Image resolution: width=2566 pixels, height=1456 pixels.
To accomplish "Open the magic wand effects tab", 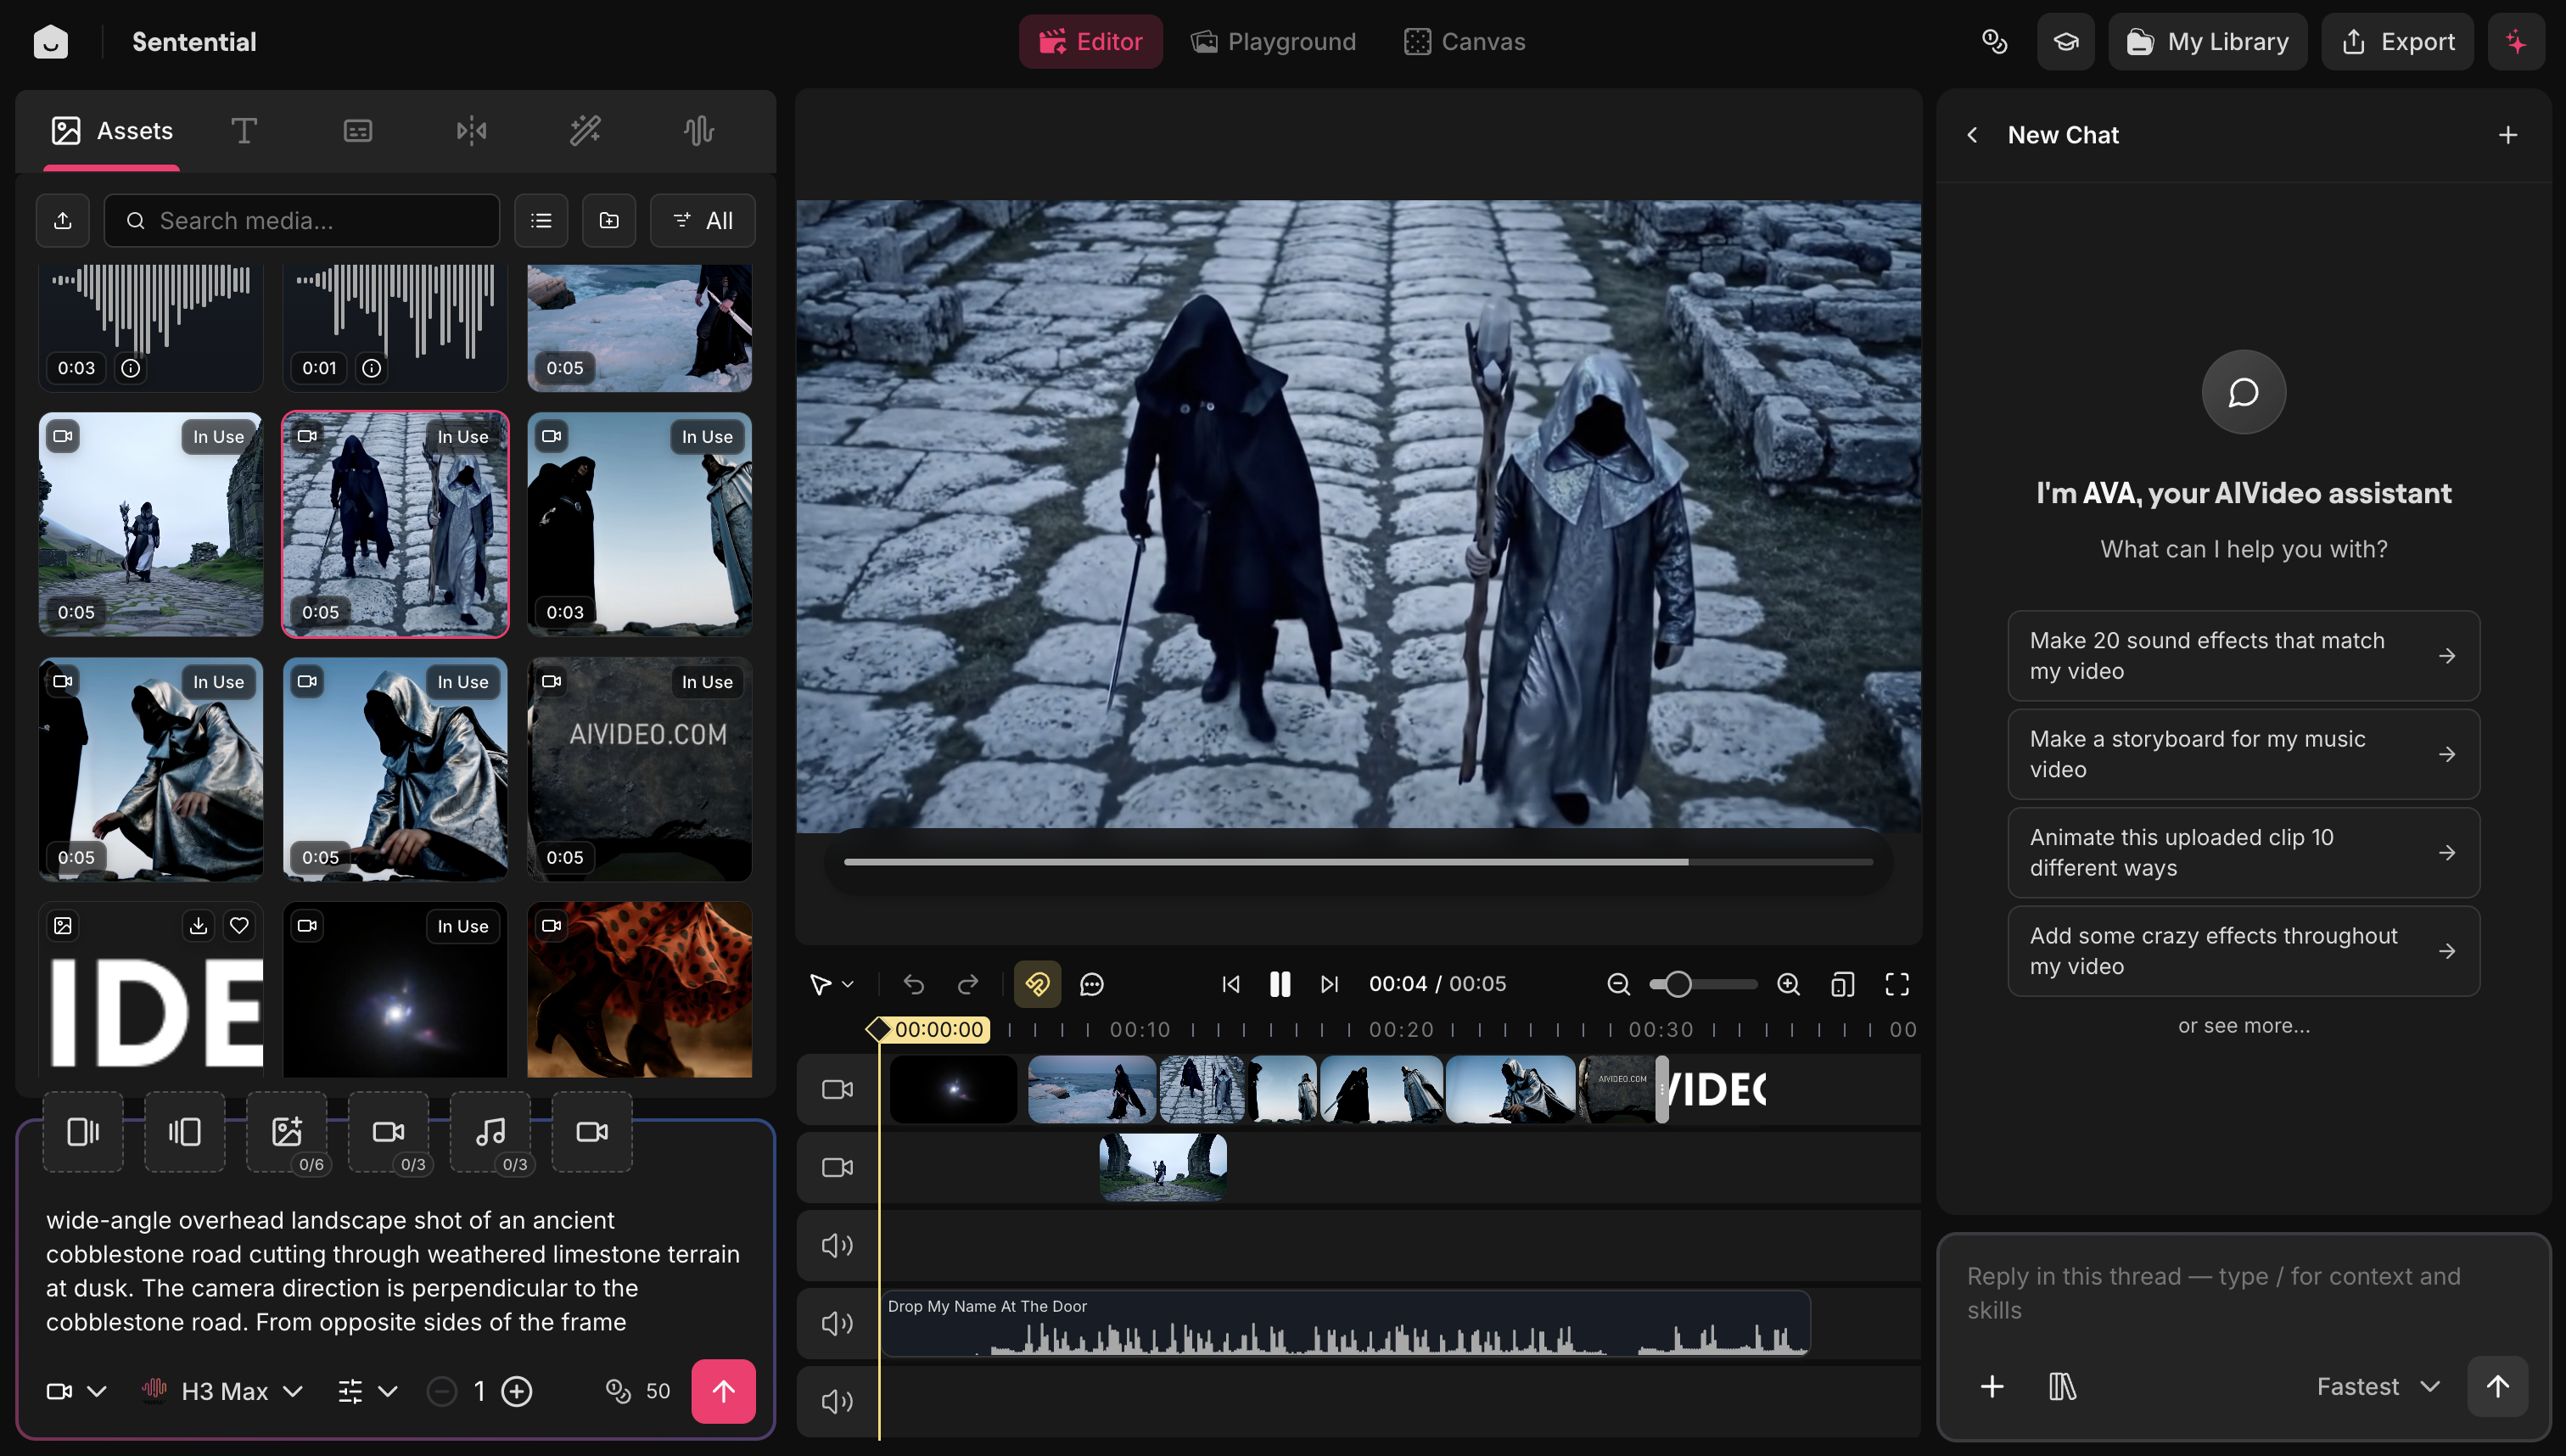I will 585,131.
